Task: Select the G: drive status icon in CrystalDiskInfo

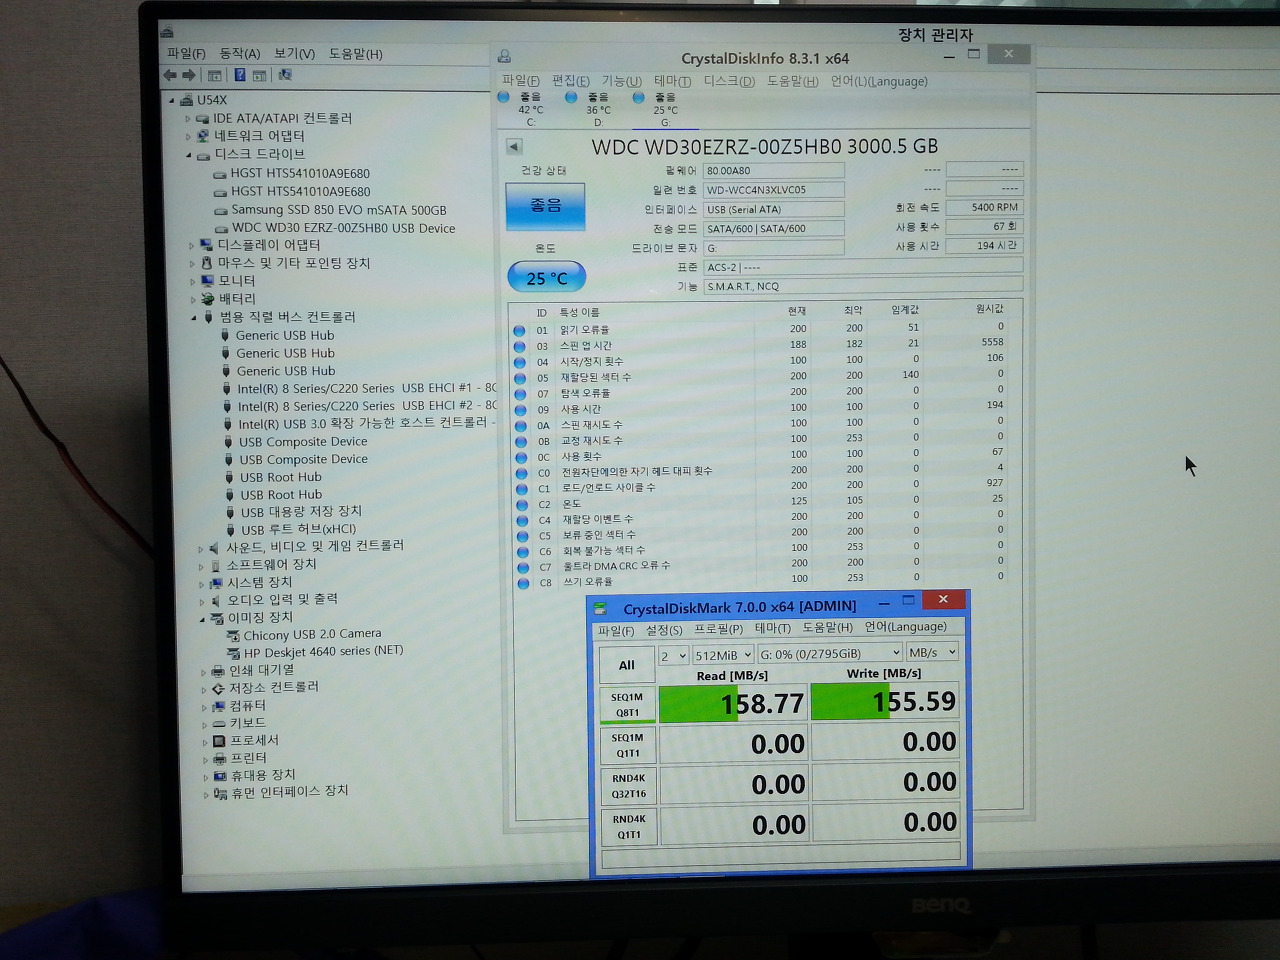Action: (638, 97)
